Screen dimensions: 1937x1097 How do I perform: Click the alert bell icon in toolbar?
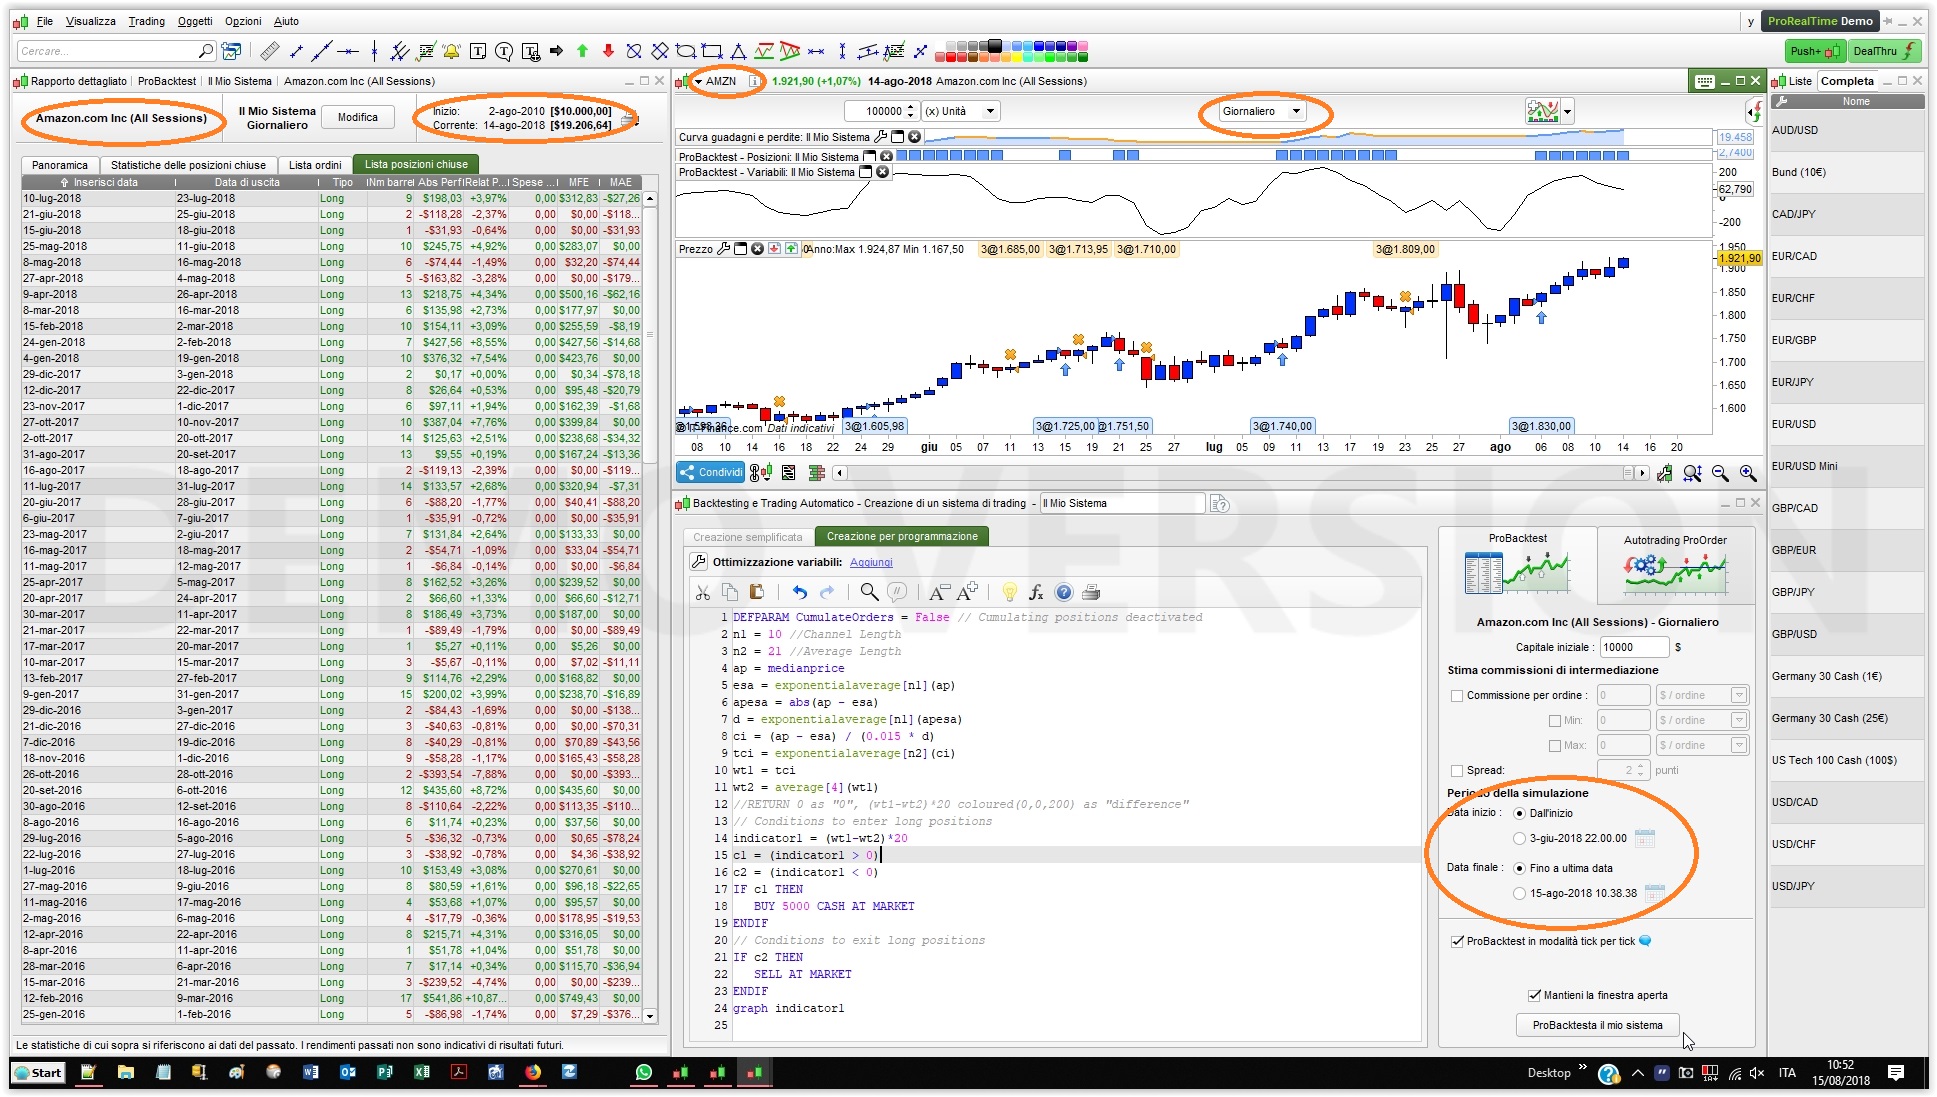(452, 51)
